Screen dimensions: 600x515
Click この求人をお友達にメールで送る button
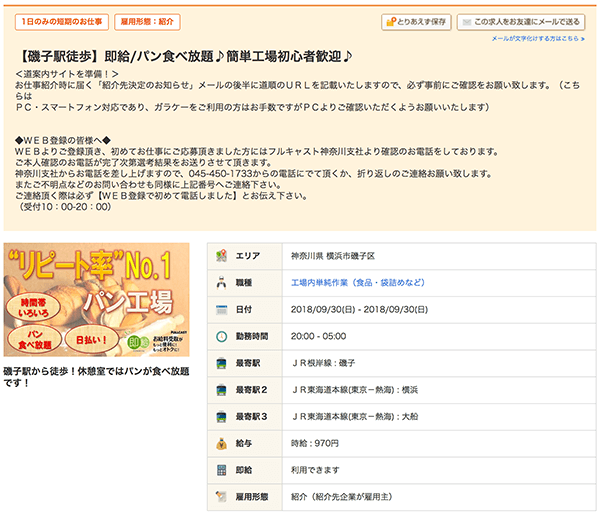click(x=521, y=22)
